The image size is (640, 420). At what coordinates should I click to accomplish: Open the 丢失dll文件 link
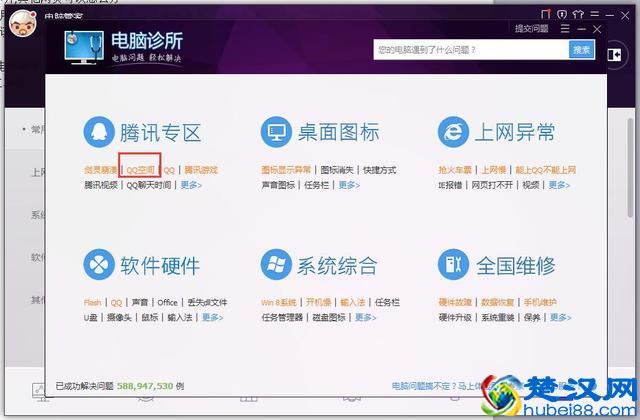click(207, 302)
